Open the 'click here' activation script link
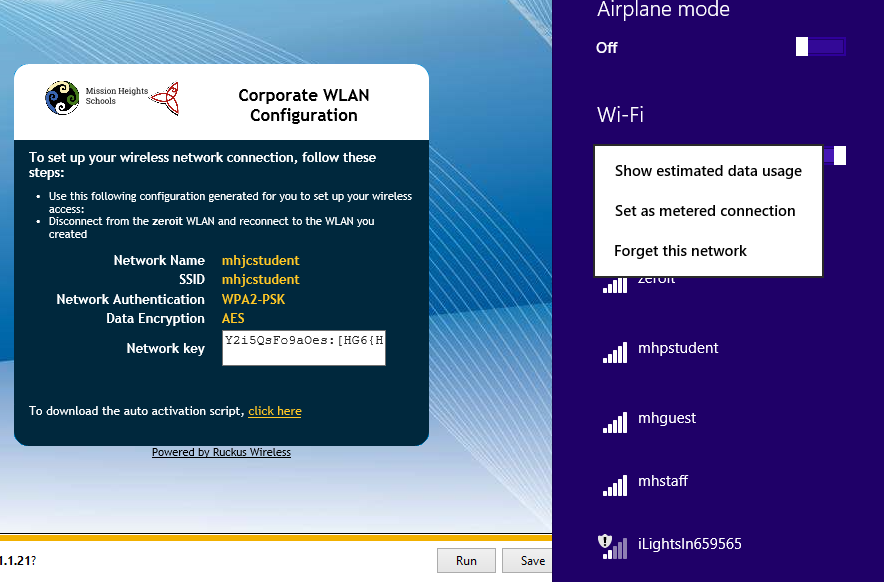This screenshot has width=884, height=582. click(x=275, y=411)
